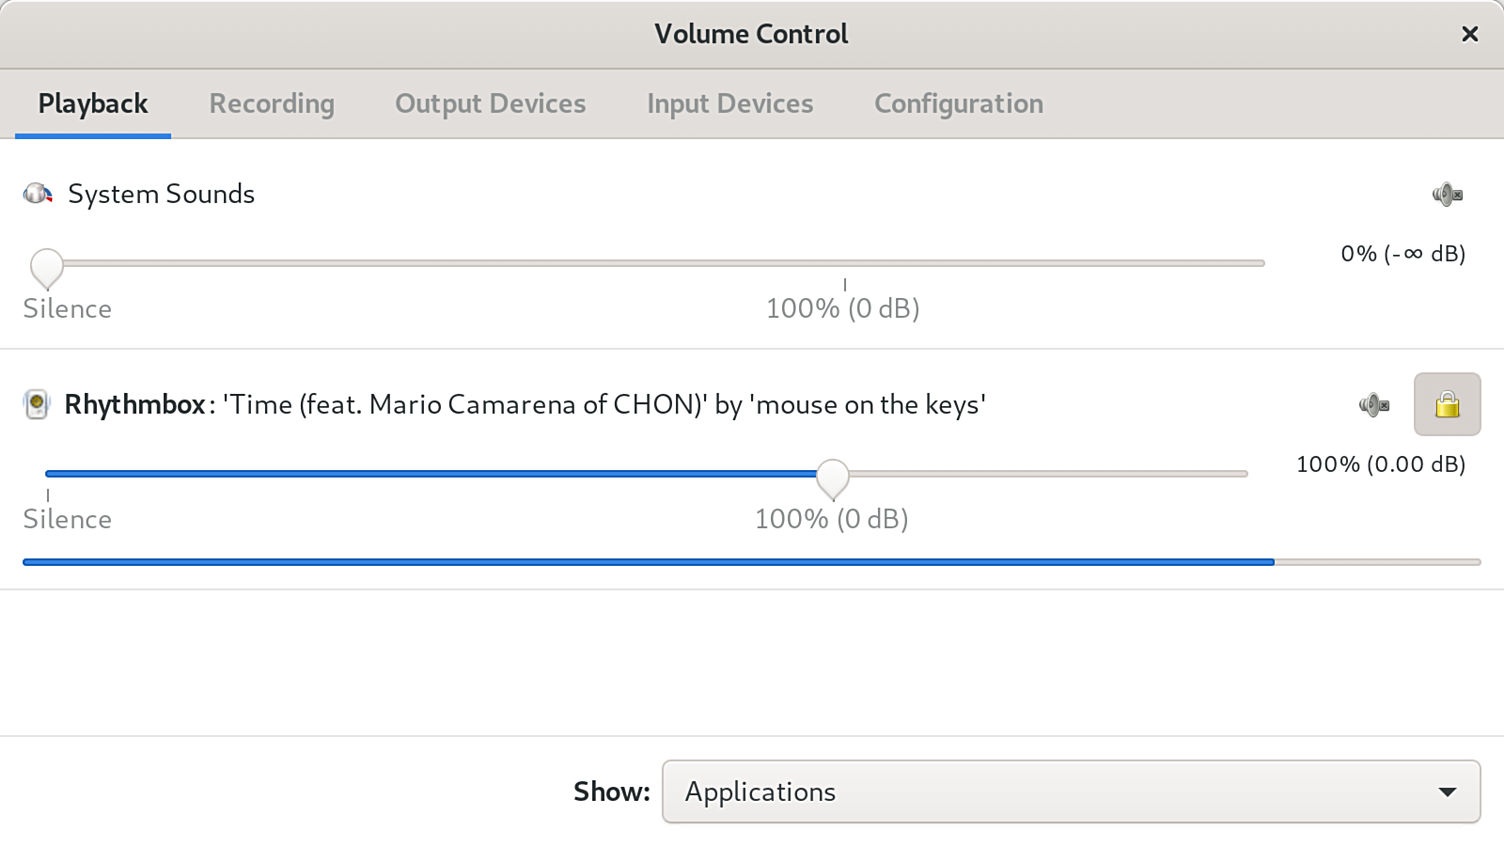Click the System Sounds slider 100% mark
1504x846 pixels.
(845, 264)
